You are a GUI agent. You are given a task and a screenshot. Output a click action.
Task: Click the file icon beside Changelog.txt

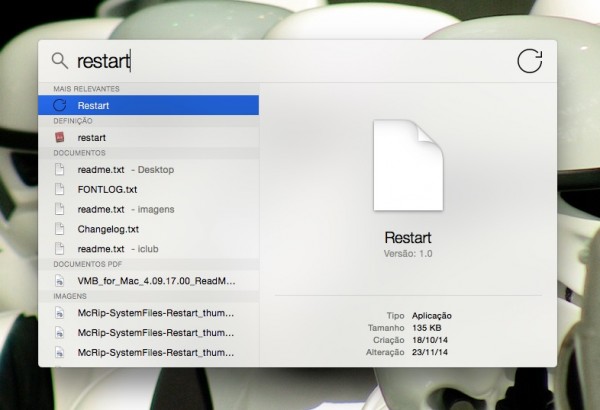tap(59, 229)
